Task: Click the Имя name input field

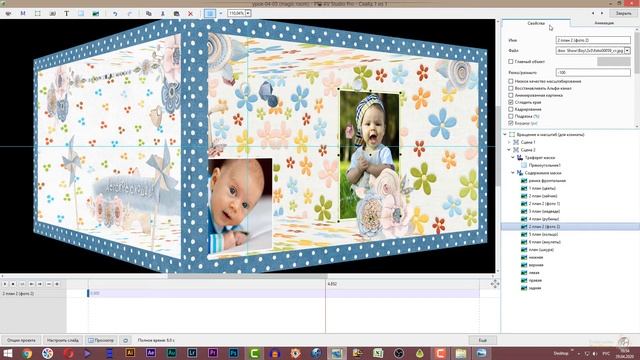Action: (x=593, y=40)
